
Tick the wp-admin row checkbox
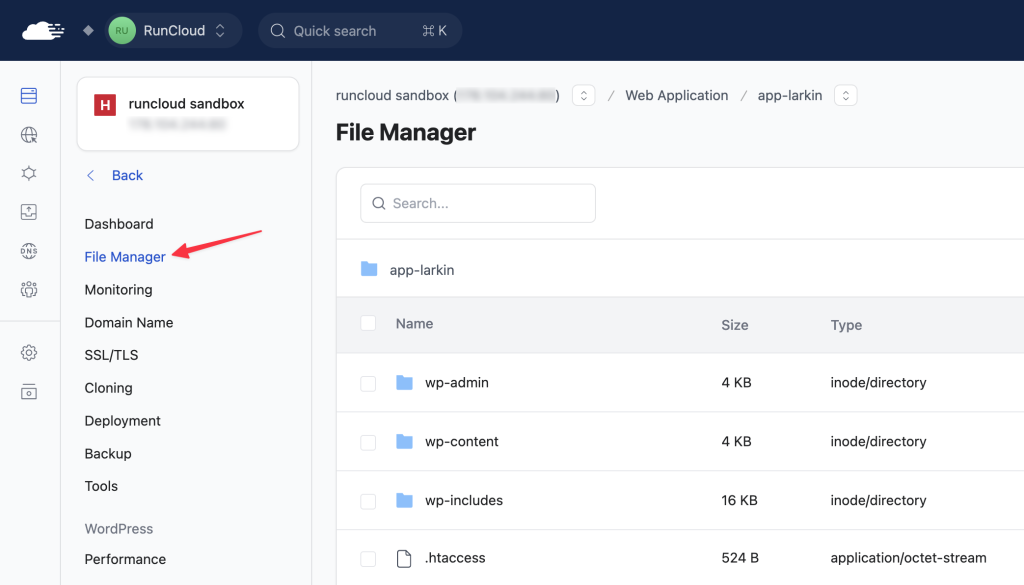[368, 383]
